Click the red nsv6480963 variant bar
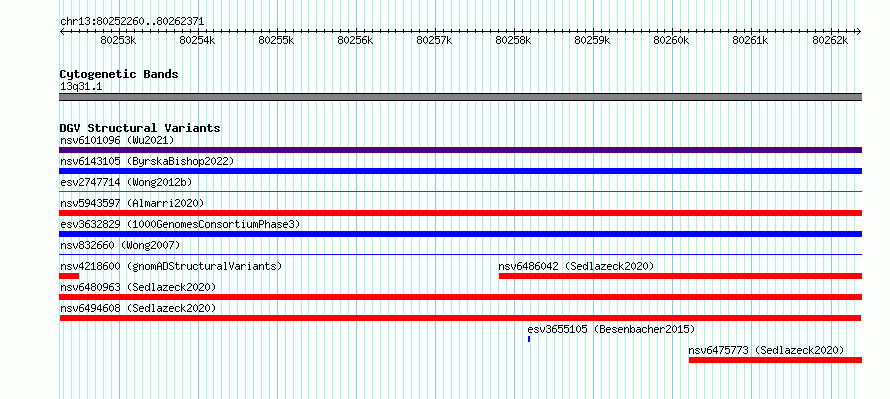 click(460, 297)
